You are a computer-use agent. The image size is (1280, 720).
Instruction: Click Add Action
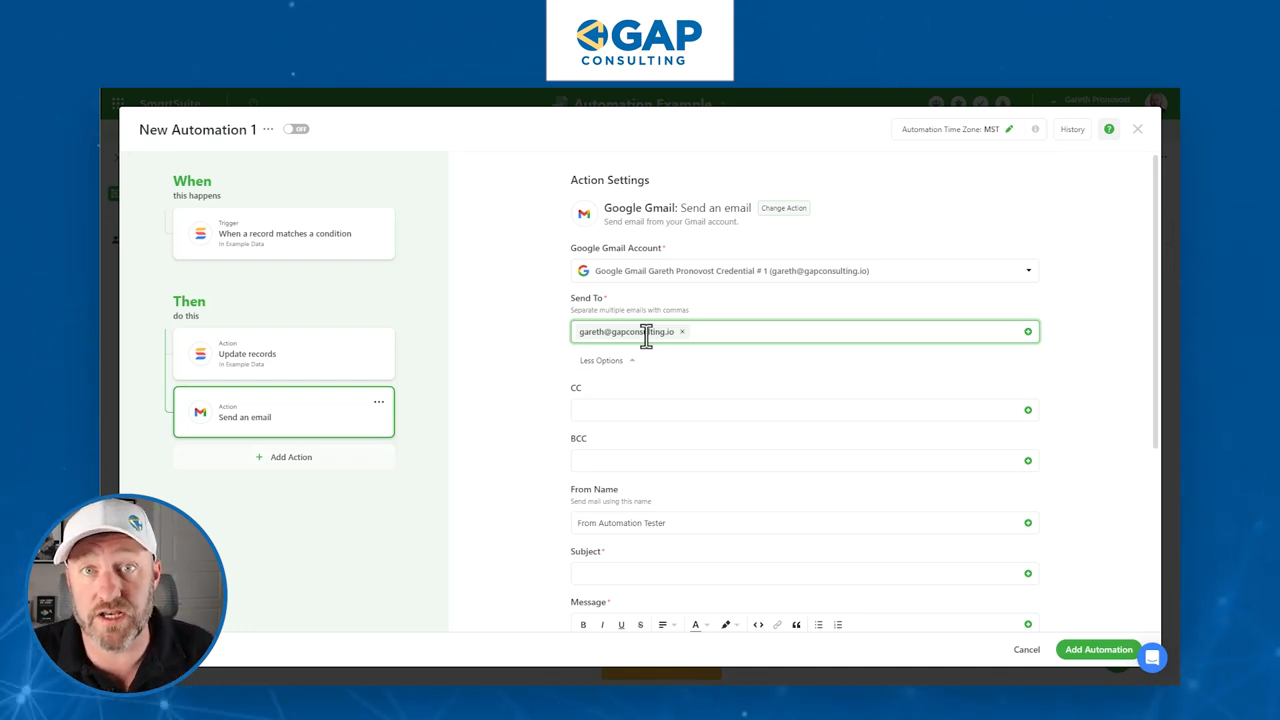tap(284, 457)
